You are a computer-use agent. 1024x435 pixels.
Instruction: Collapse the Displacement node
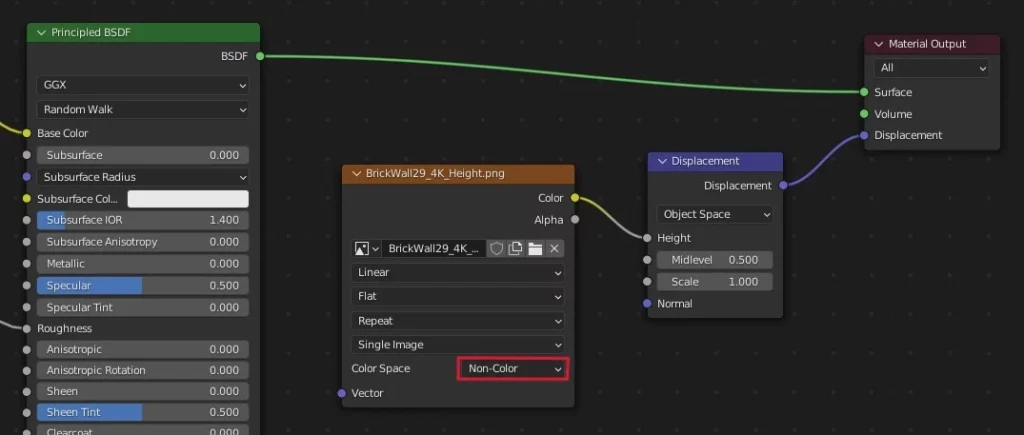[662, 161]
